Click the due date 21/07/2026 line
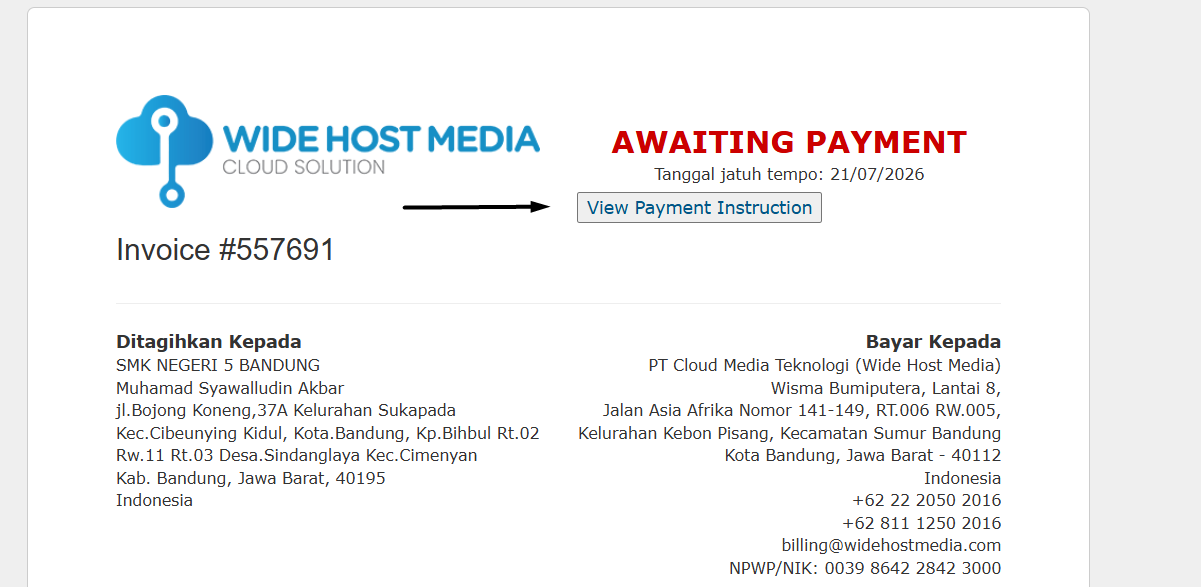The width and height of the screenshot is (1201, 587). (789, 174)
